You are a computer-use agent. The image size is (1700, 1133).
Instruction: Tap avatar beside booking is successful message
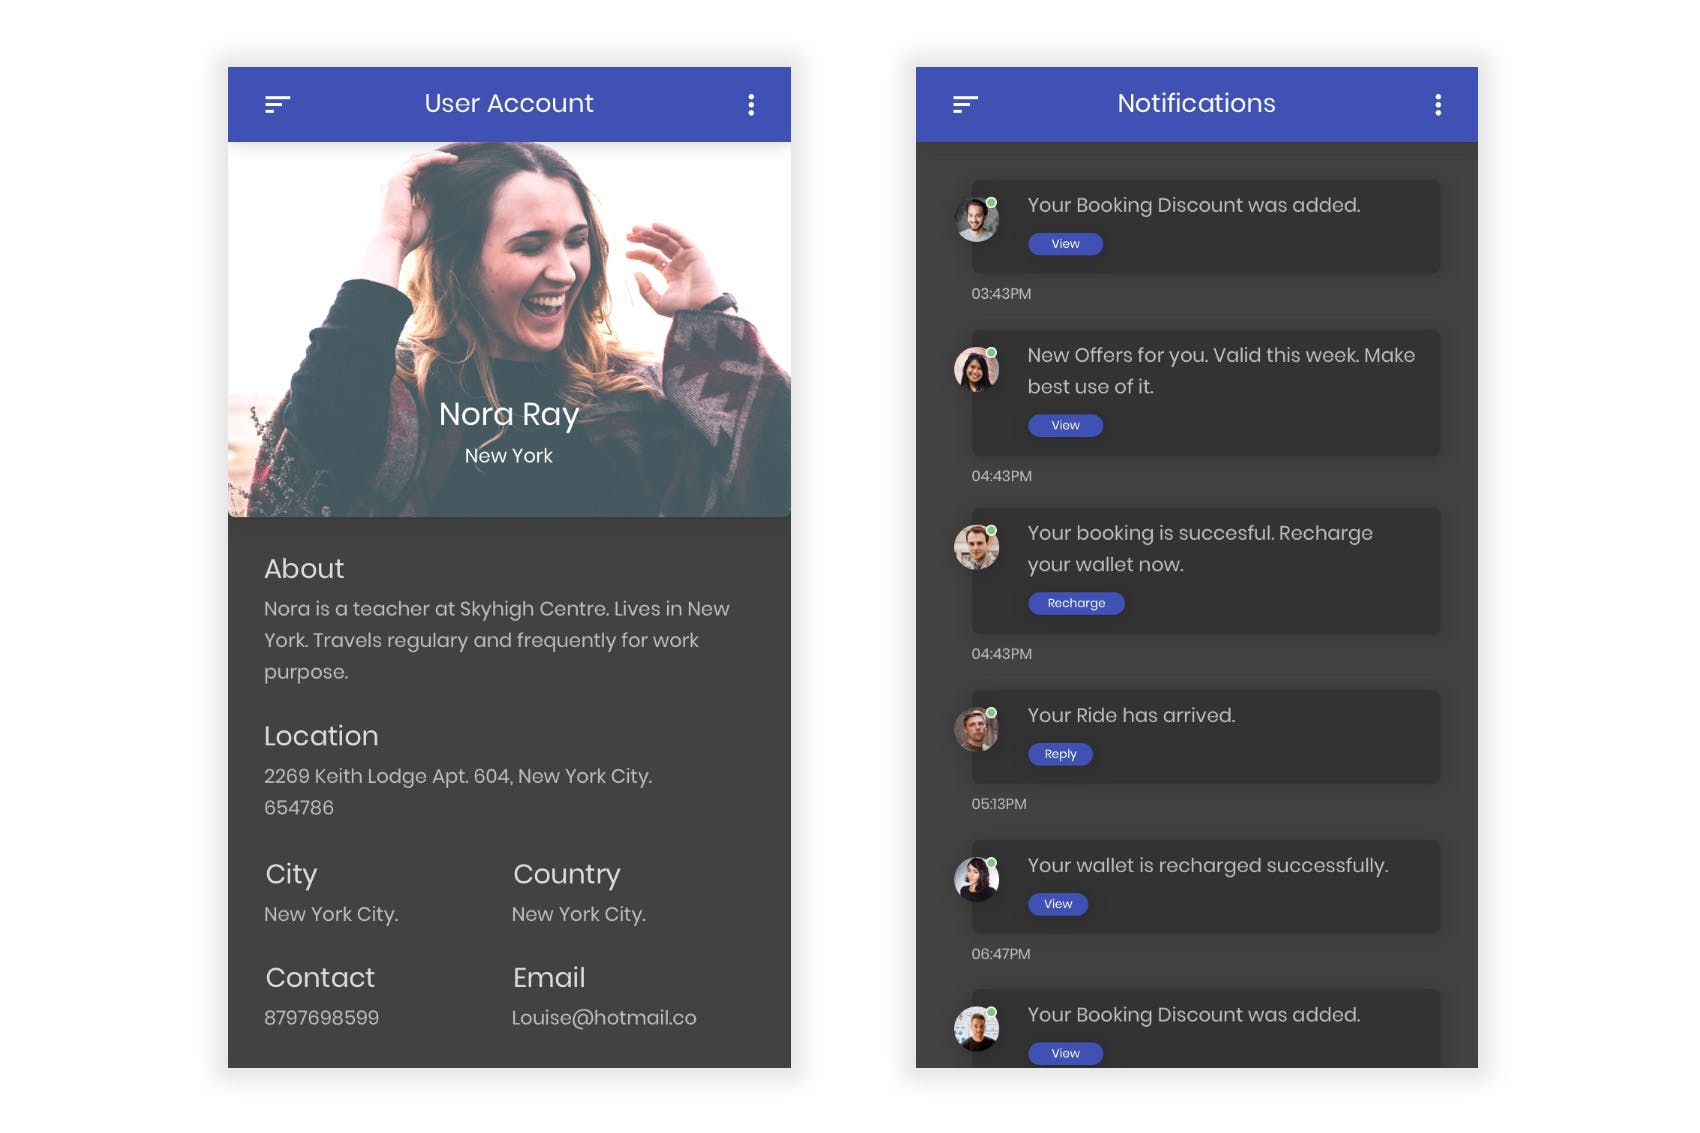coord(976,548)
